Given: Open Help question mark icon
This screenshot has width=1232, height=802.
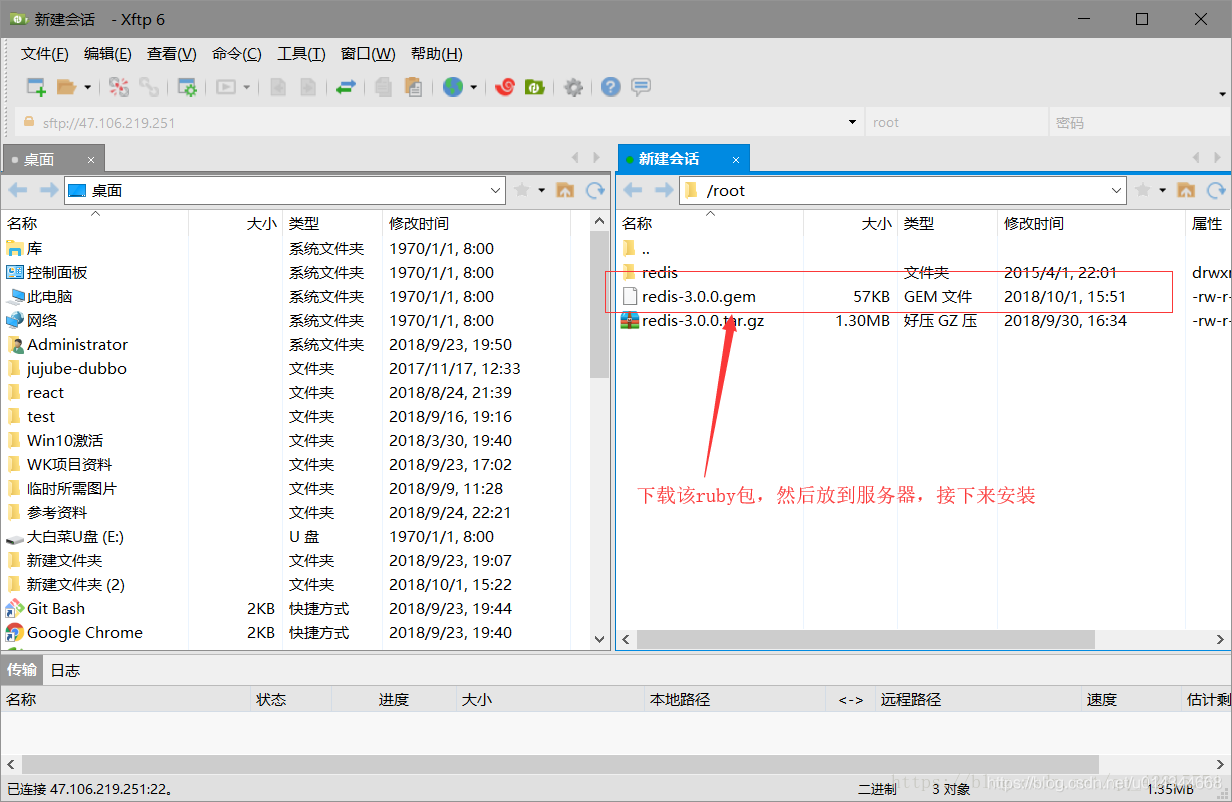Looking at the screenshot, I should 610,87.
